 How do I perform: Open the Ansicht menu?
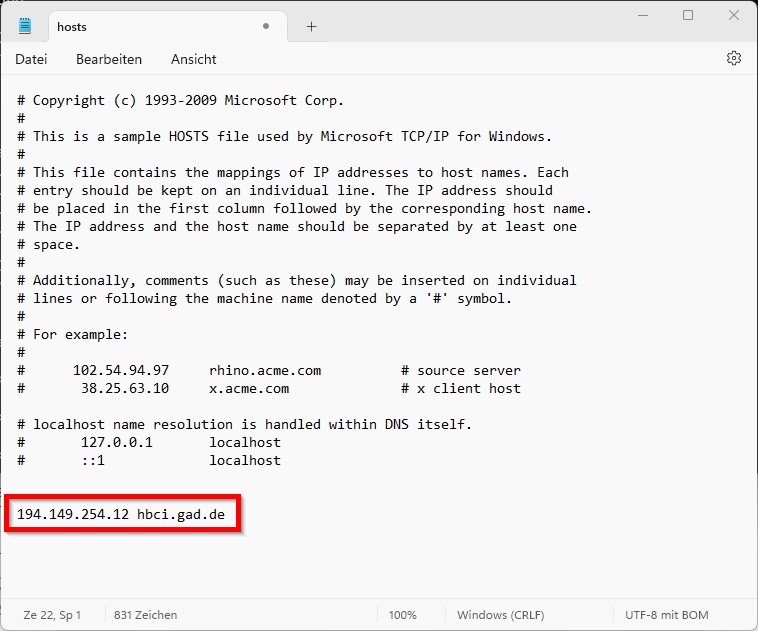193,59
